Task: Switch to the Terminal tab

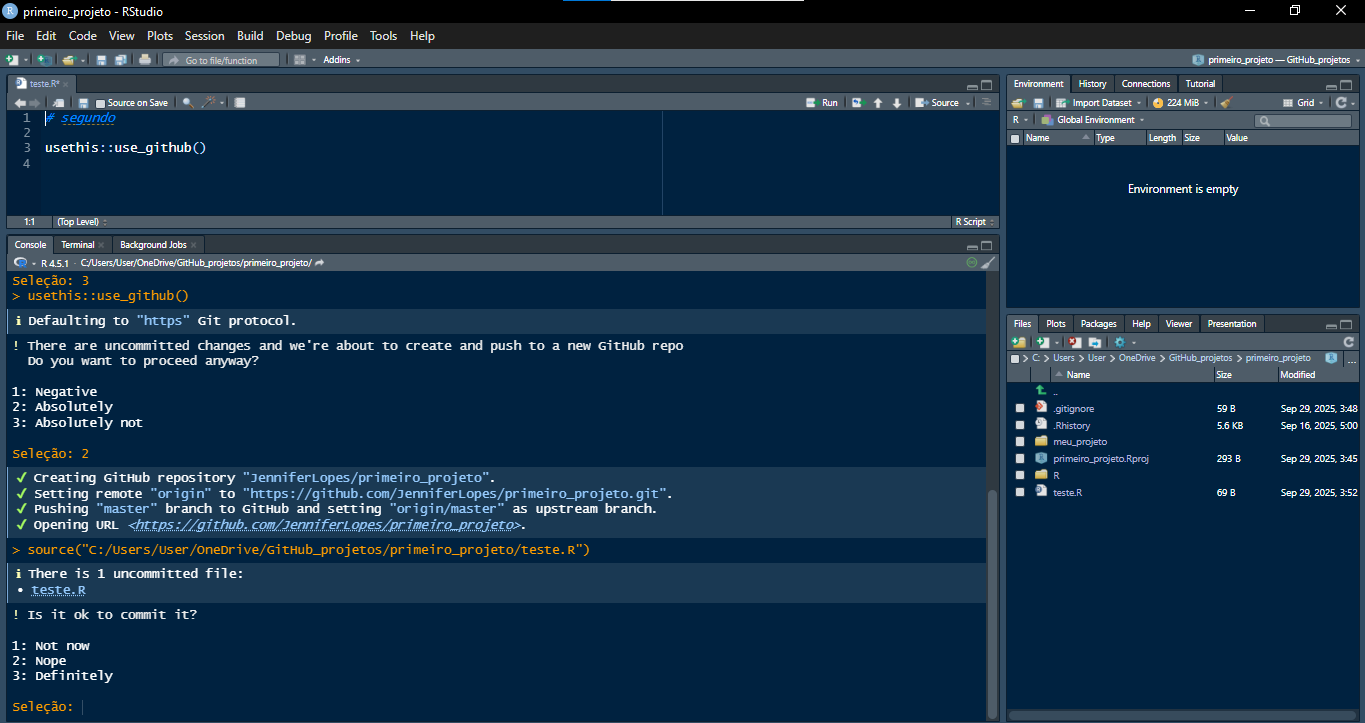Action: (x=77, y=245)
